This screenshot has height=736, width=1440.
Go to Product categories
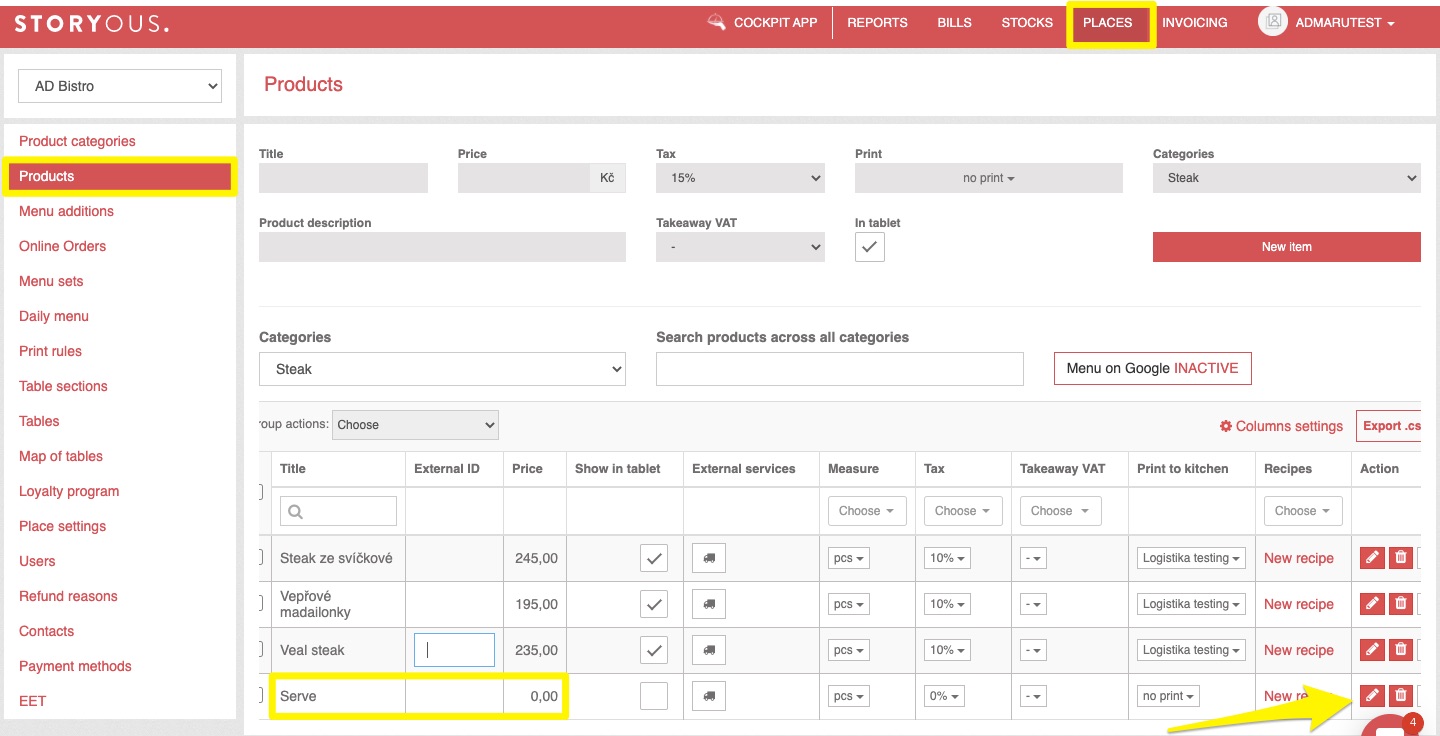(x=77, y=141)
